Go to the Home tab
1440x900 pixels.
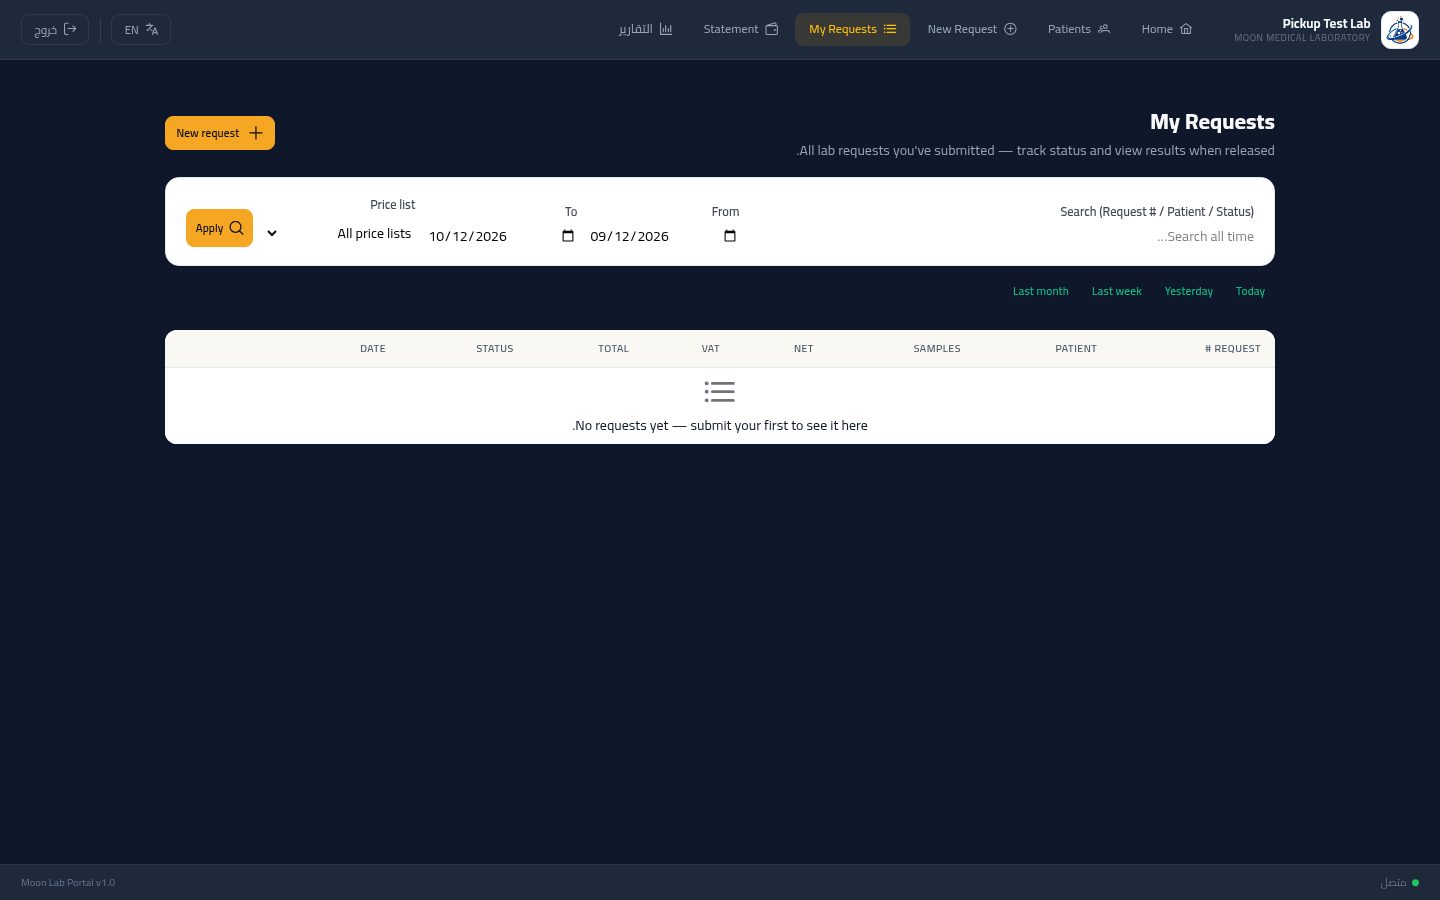(x=1167, y=29)
